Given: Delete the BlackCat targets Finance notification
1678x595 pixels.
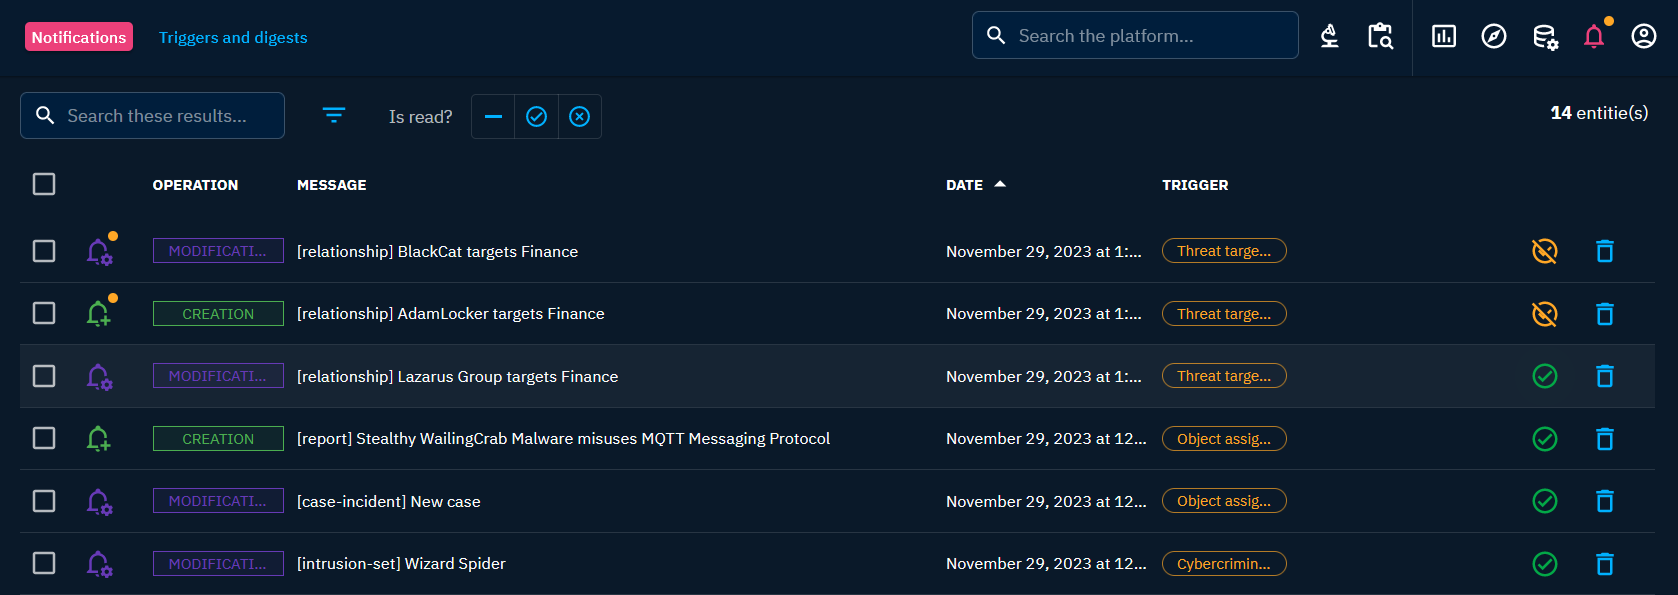Looking at the screenshot, I should (x=1605, y=251).
